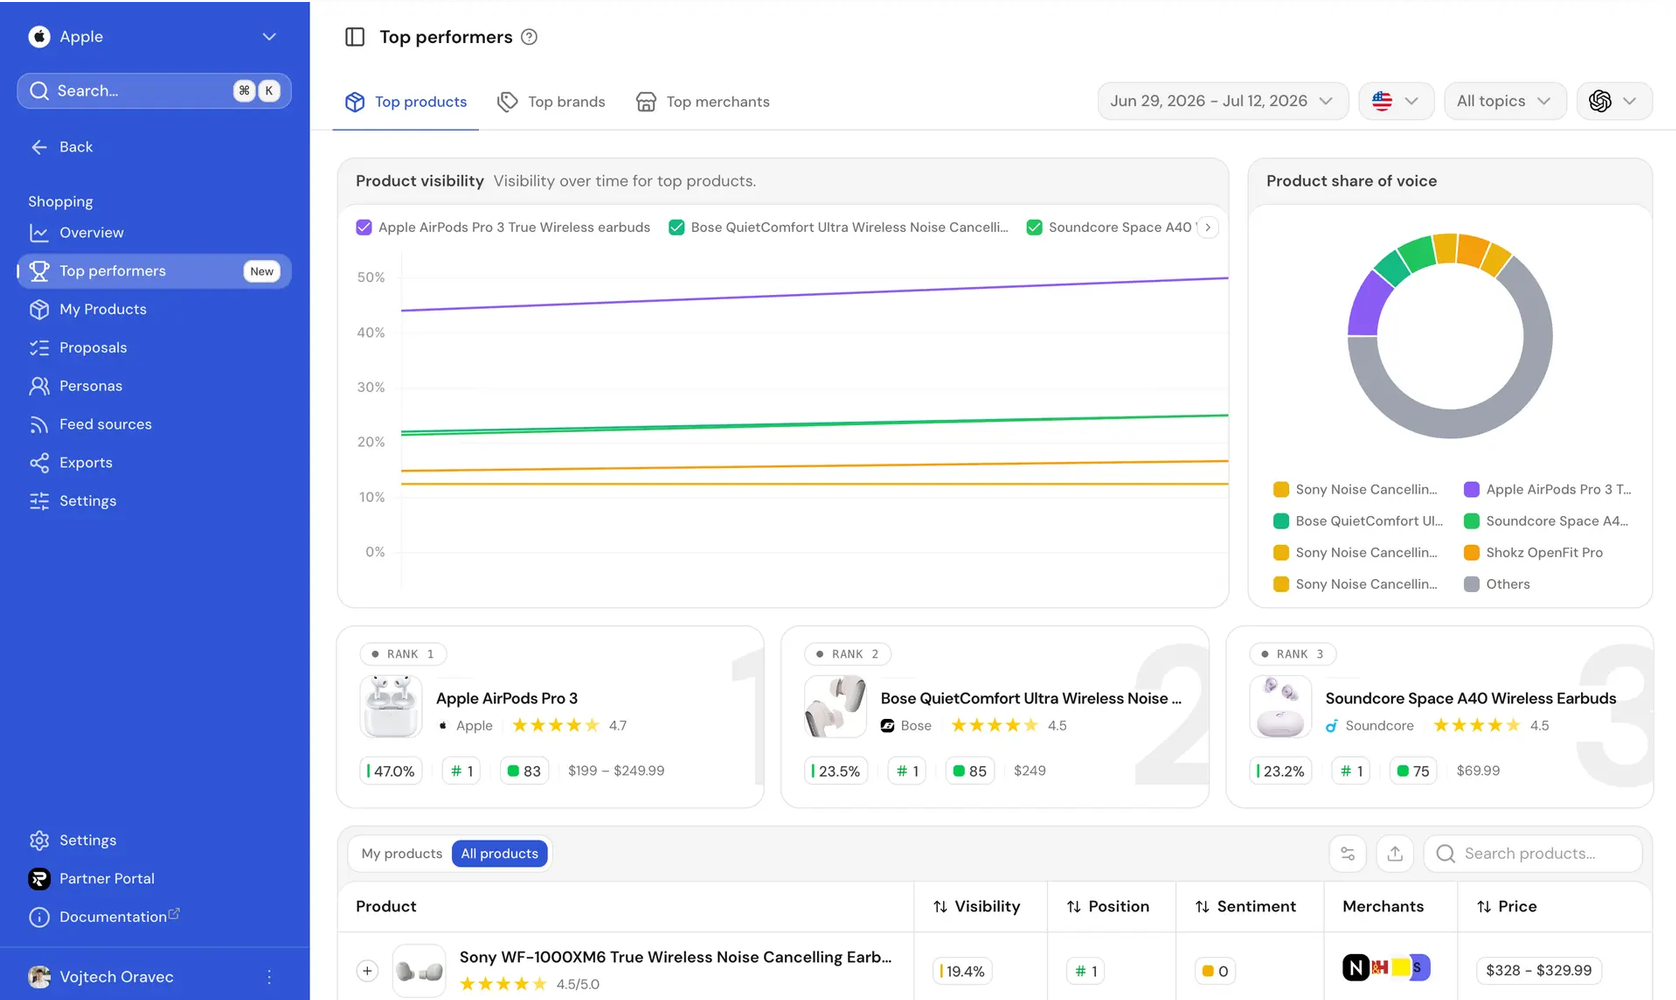Click the Proposals checklist icon
1676x1000 pixels.
(39, 348)
